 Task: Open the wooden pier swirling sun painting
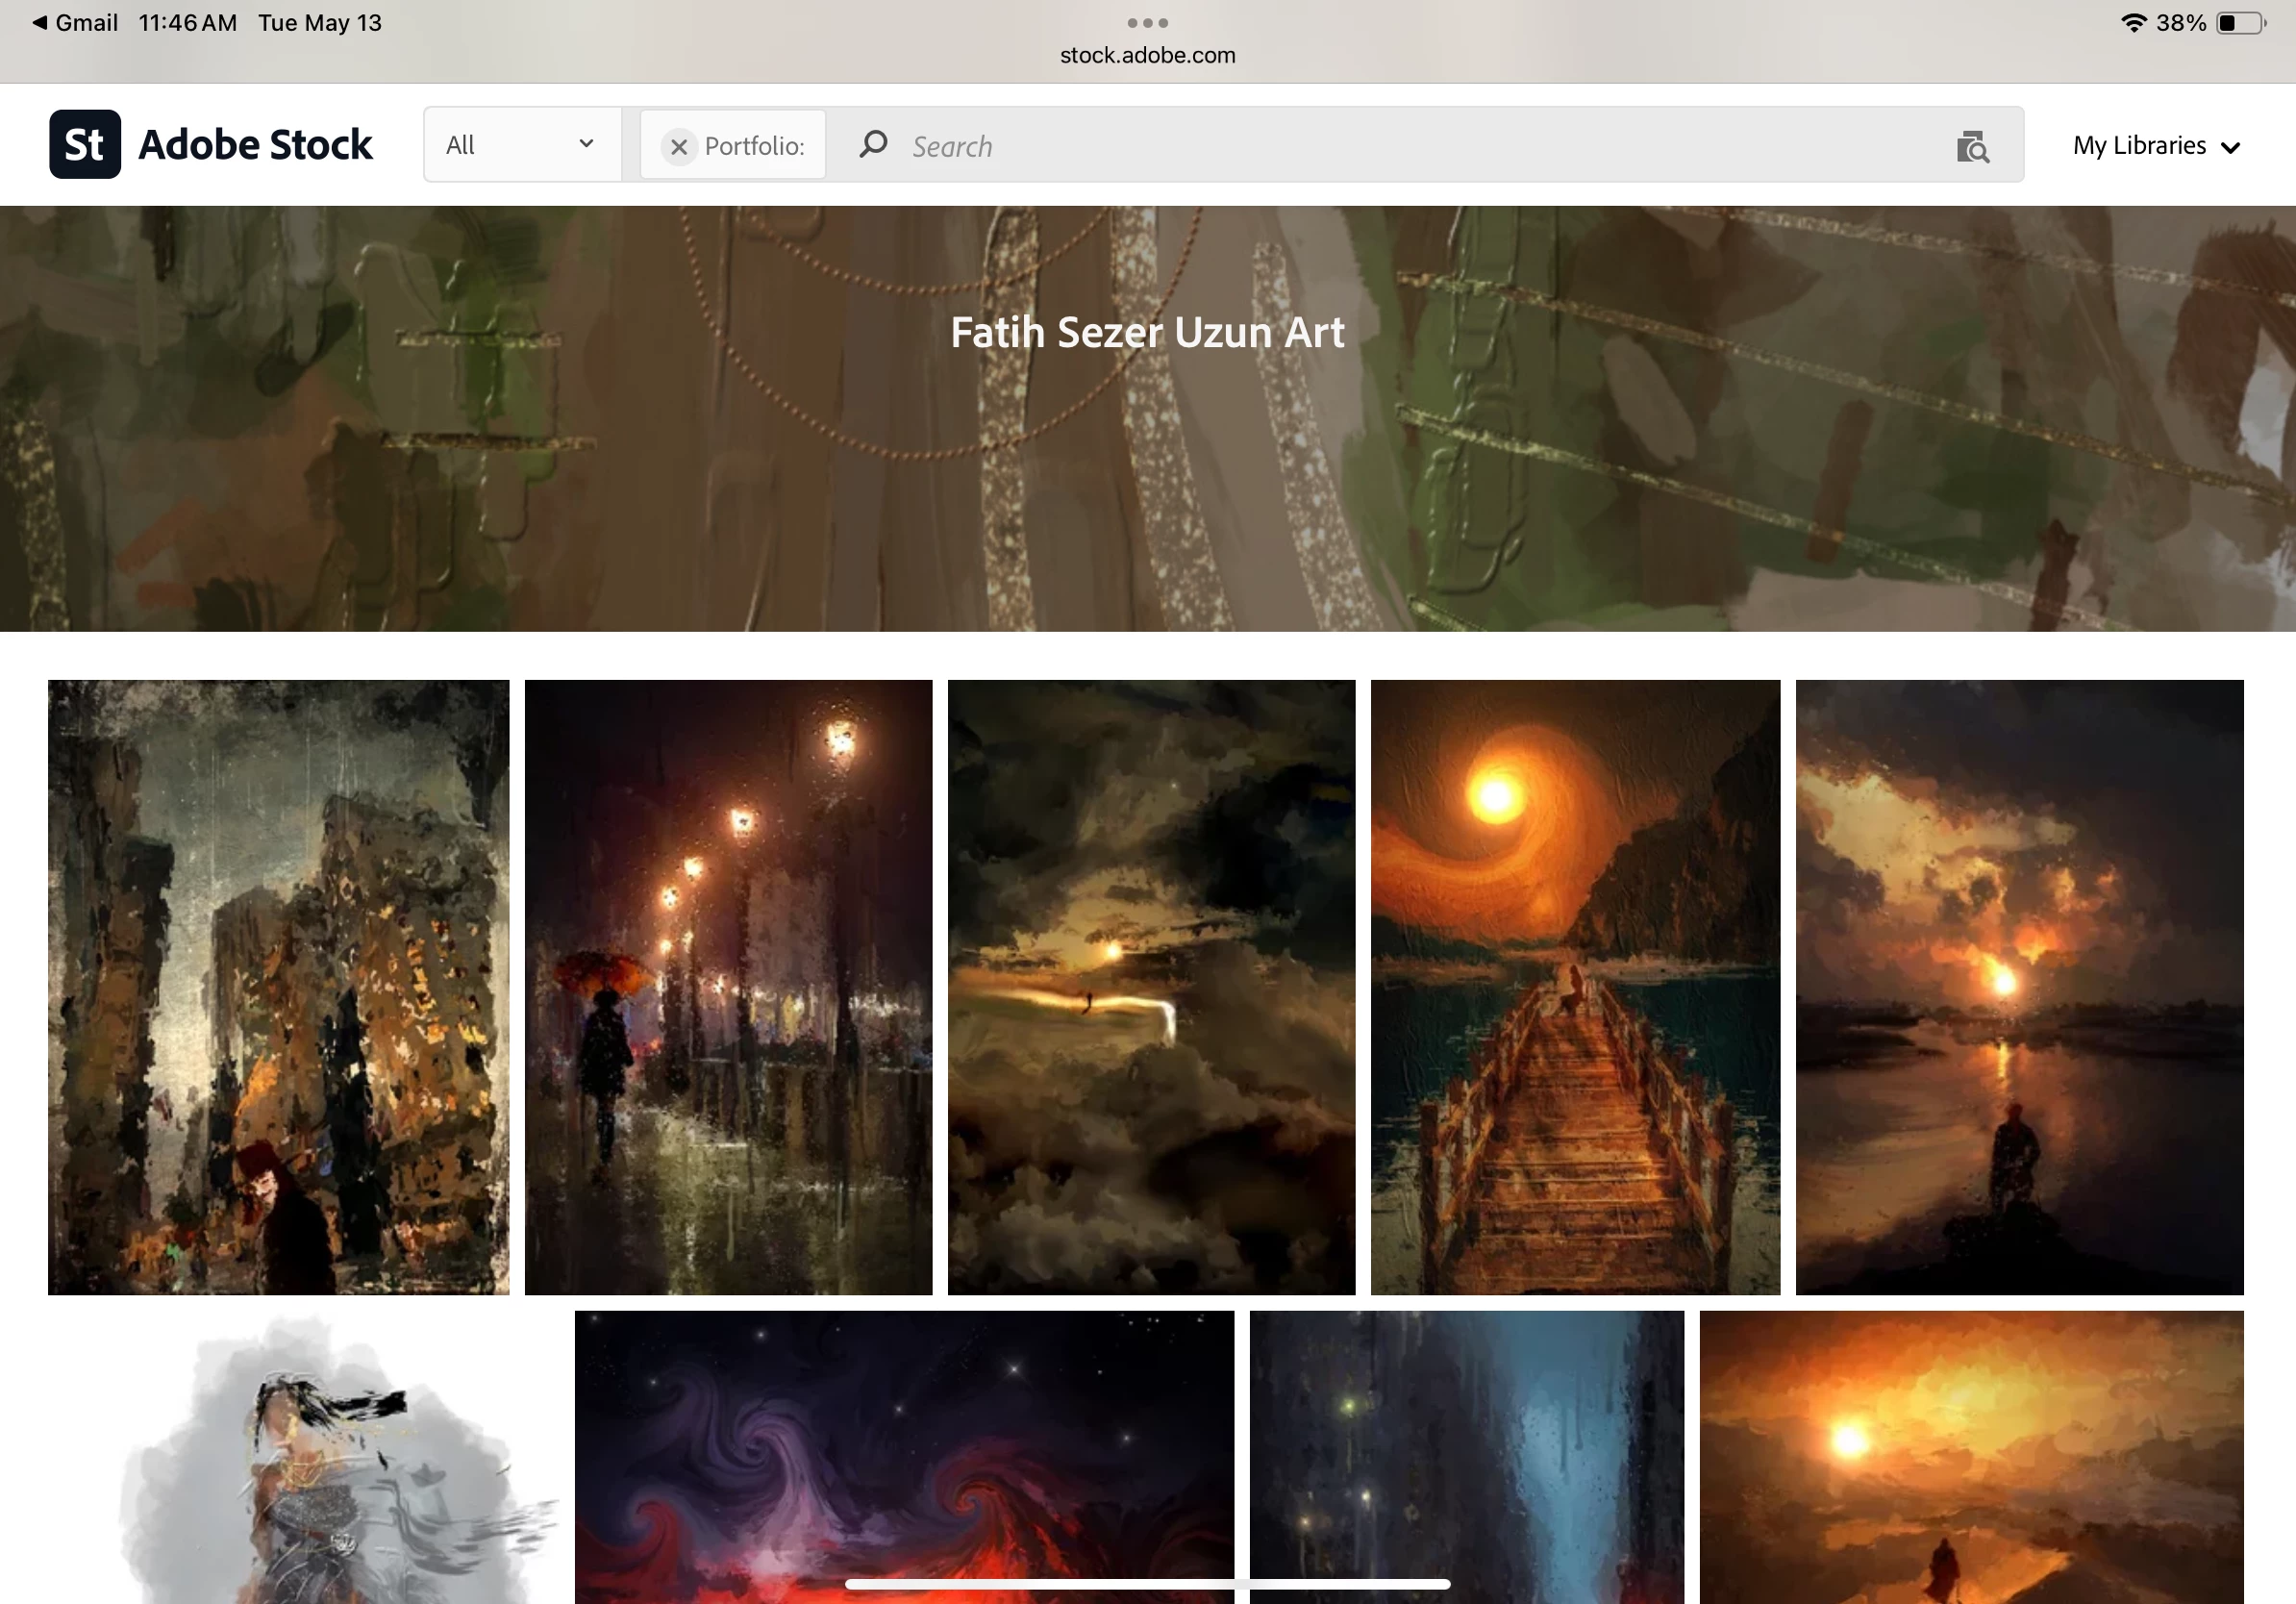(x=1575, y=987)
